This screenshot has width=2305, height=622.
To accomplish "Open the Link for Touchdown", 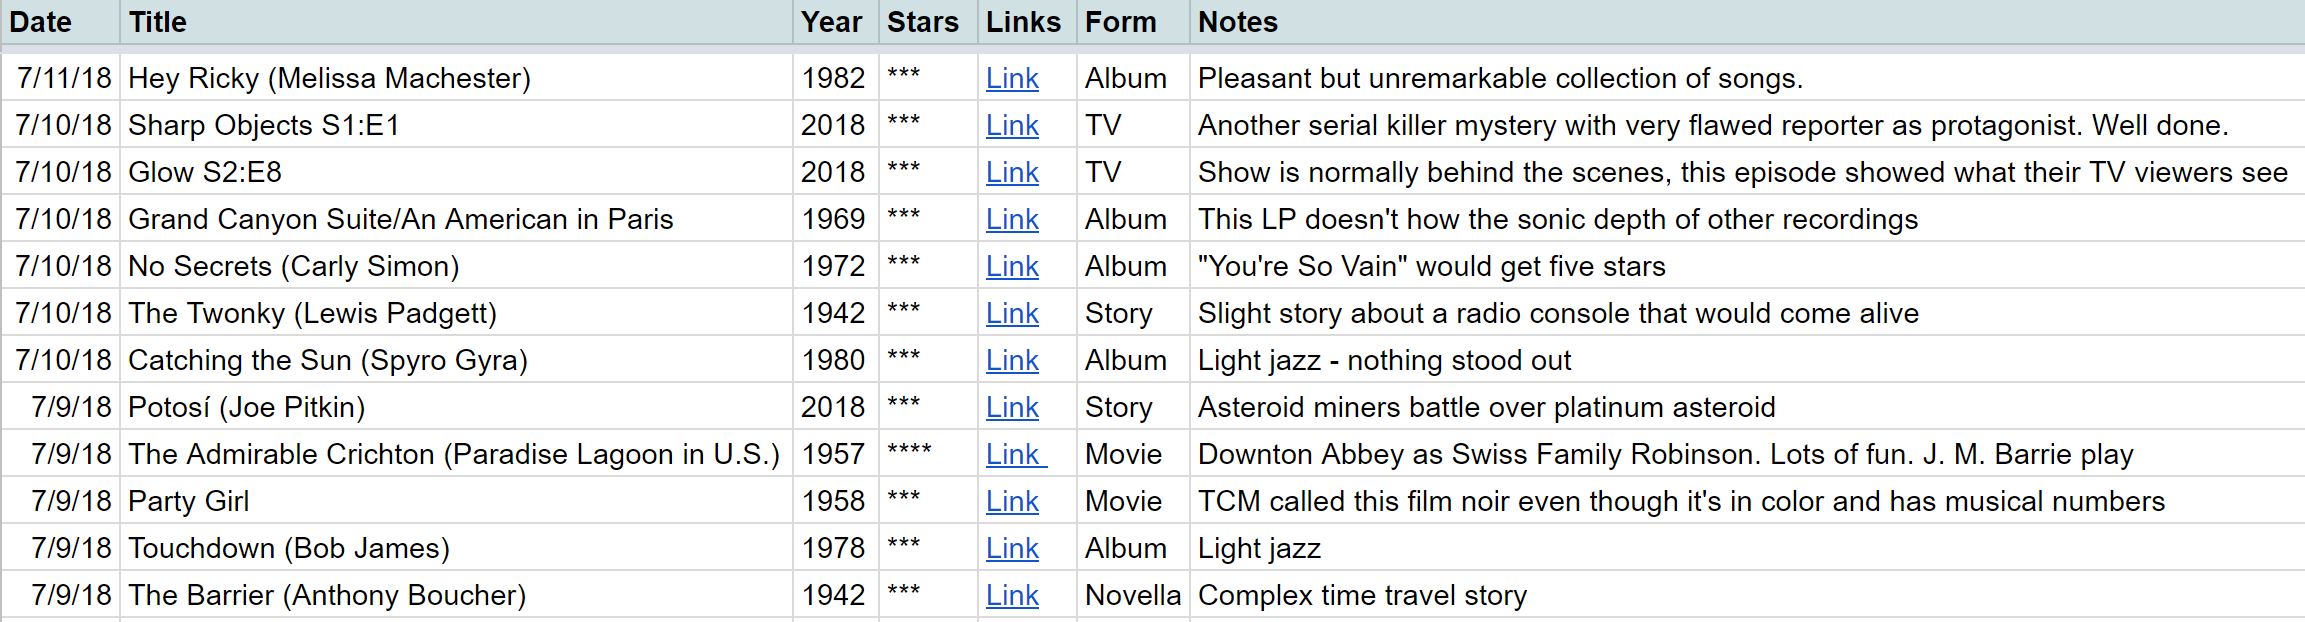I will tap(1013, 548).
